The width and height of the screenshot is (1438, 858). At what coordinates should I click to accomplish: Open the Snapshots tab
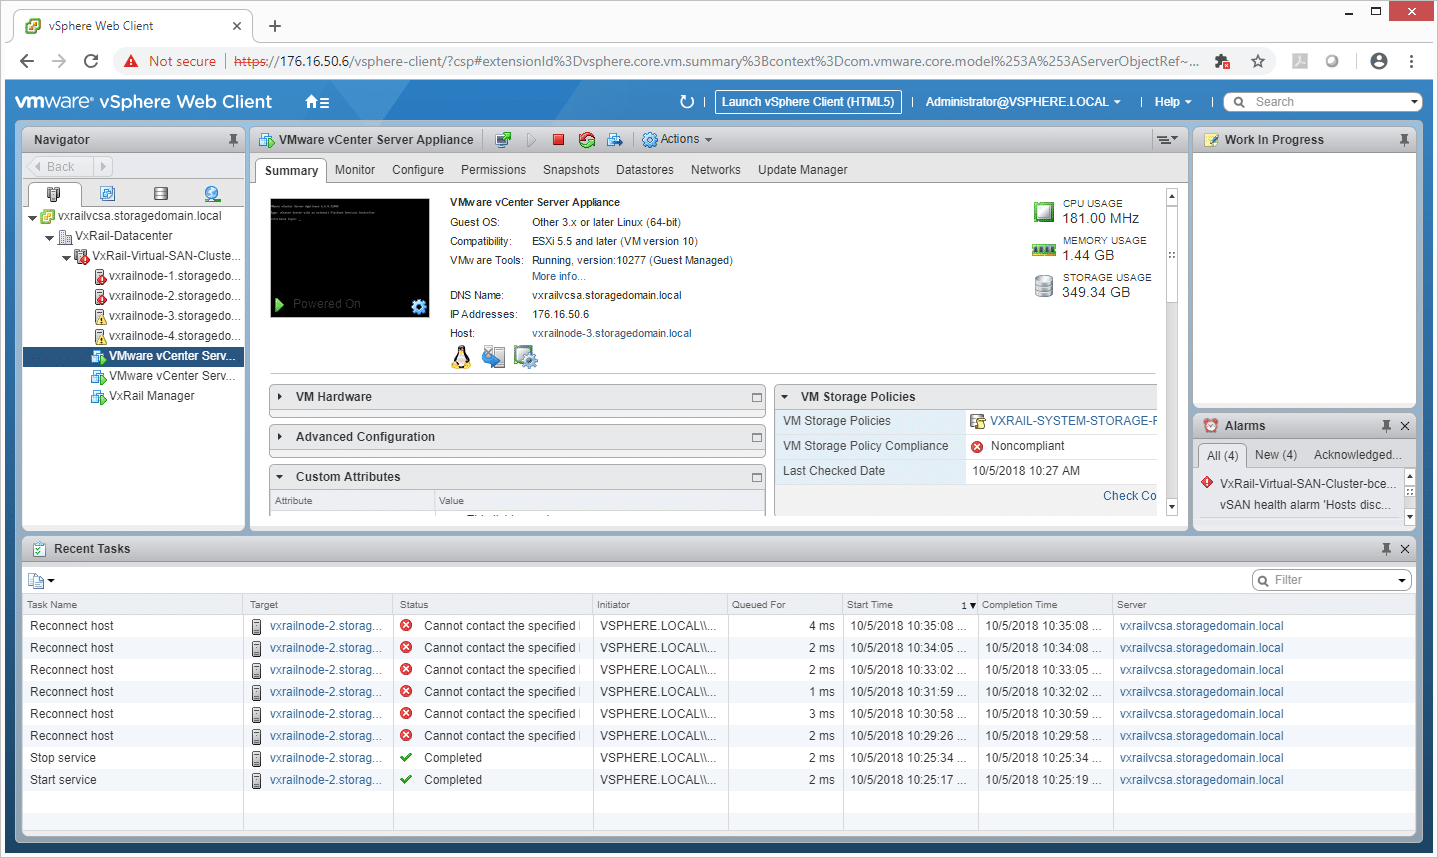pyautogui.click(x=571, y=170)
